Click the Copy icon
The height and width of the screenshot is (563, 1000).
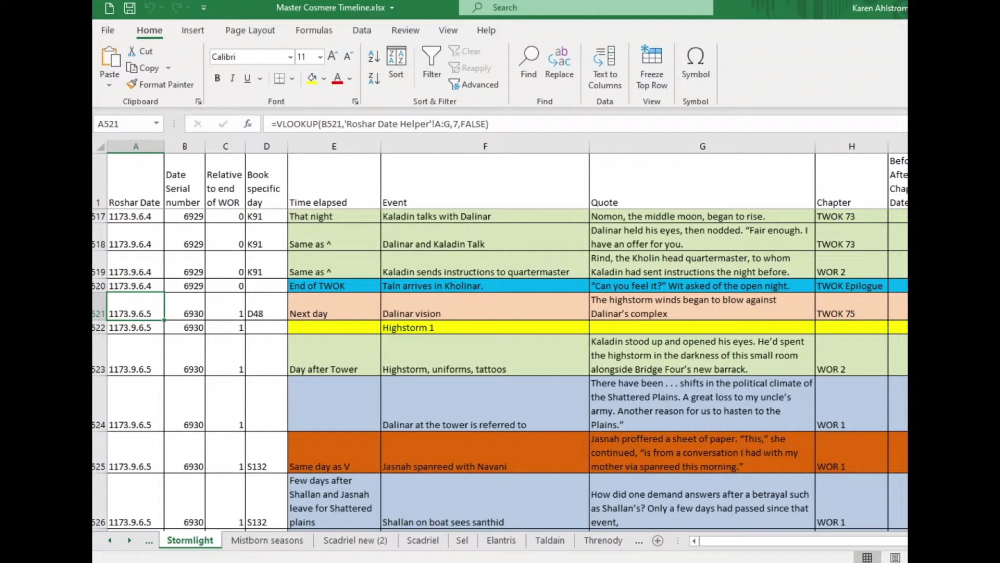click(x=132, y=68)
